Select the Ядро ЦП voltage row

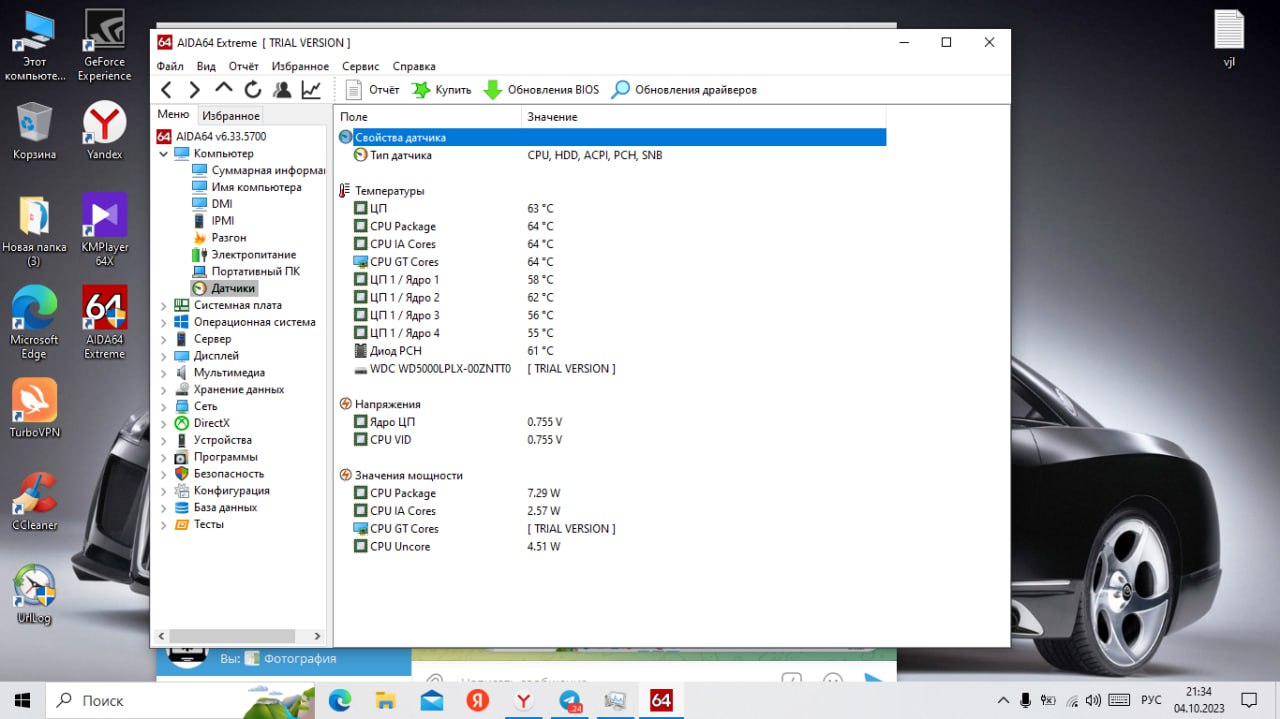[x=611, y=422]
